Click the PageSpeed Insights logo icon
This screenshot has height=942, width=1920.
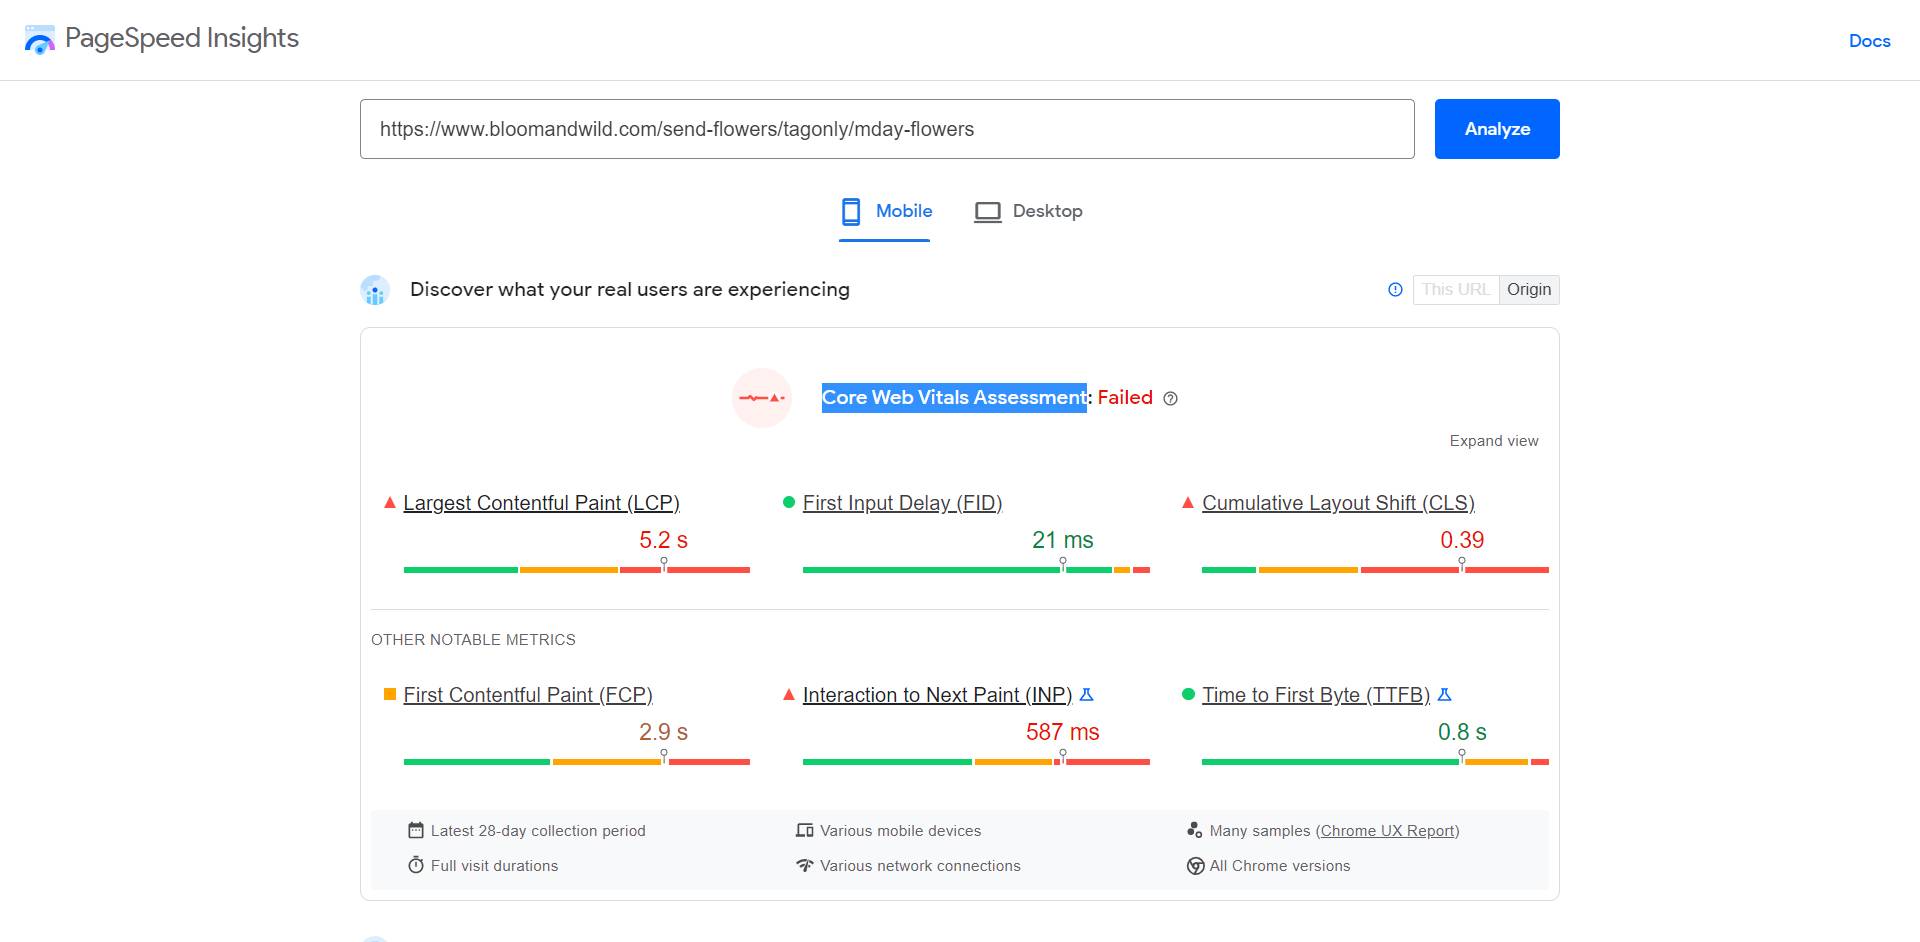[40, 40]
